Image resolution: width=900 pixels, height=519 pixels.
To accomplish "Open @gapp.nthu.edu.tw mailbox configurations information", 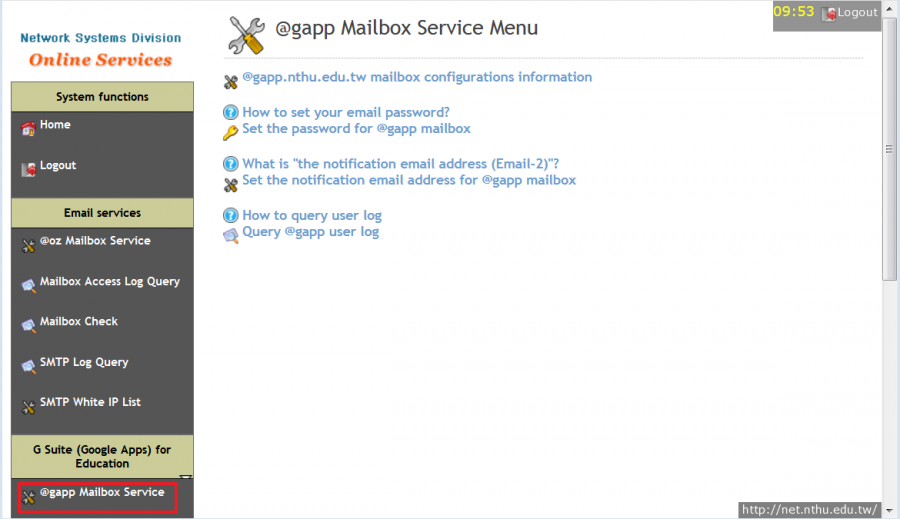I will coord(416,77).
